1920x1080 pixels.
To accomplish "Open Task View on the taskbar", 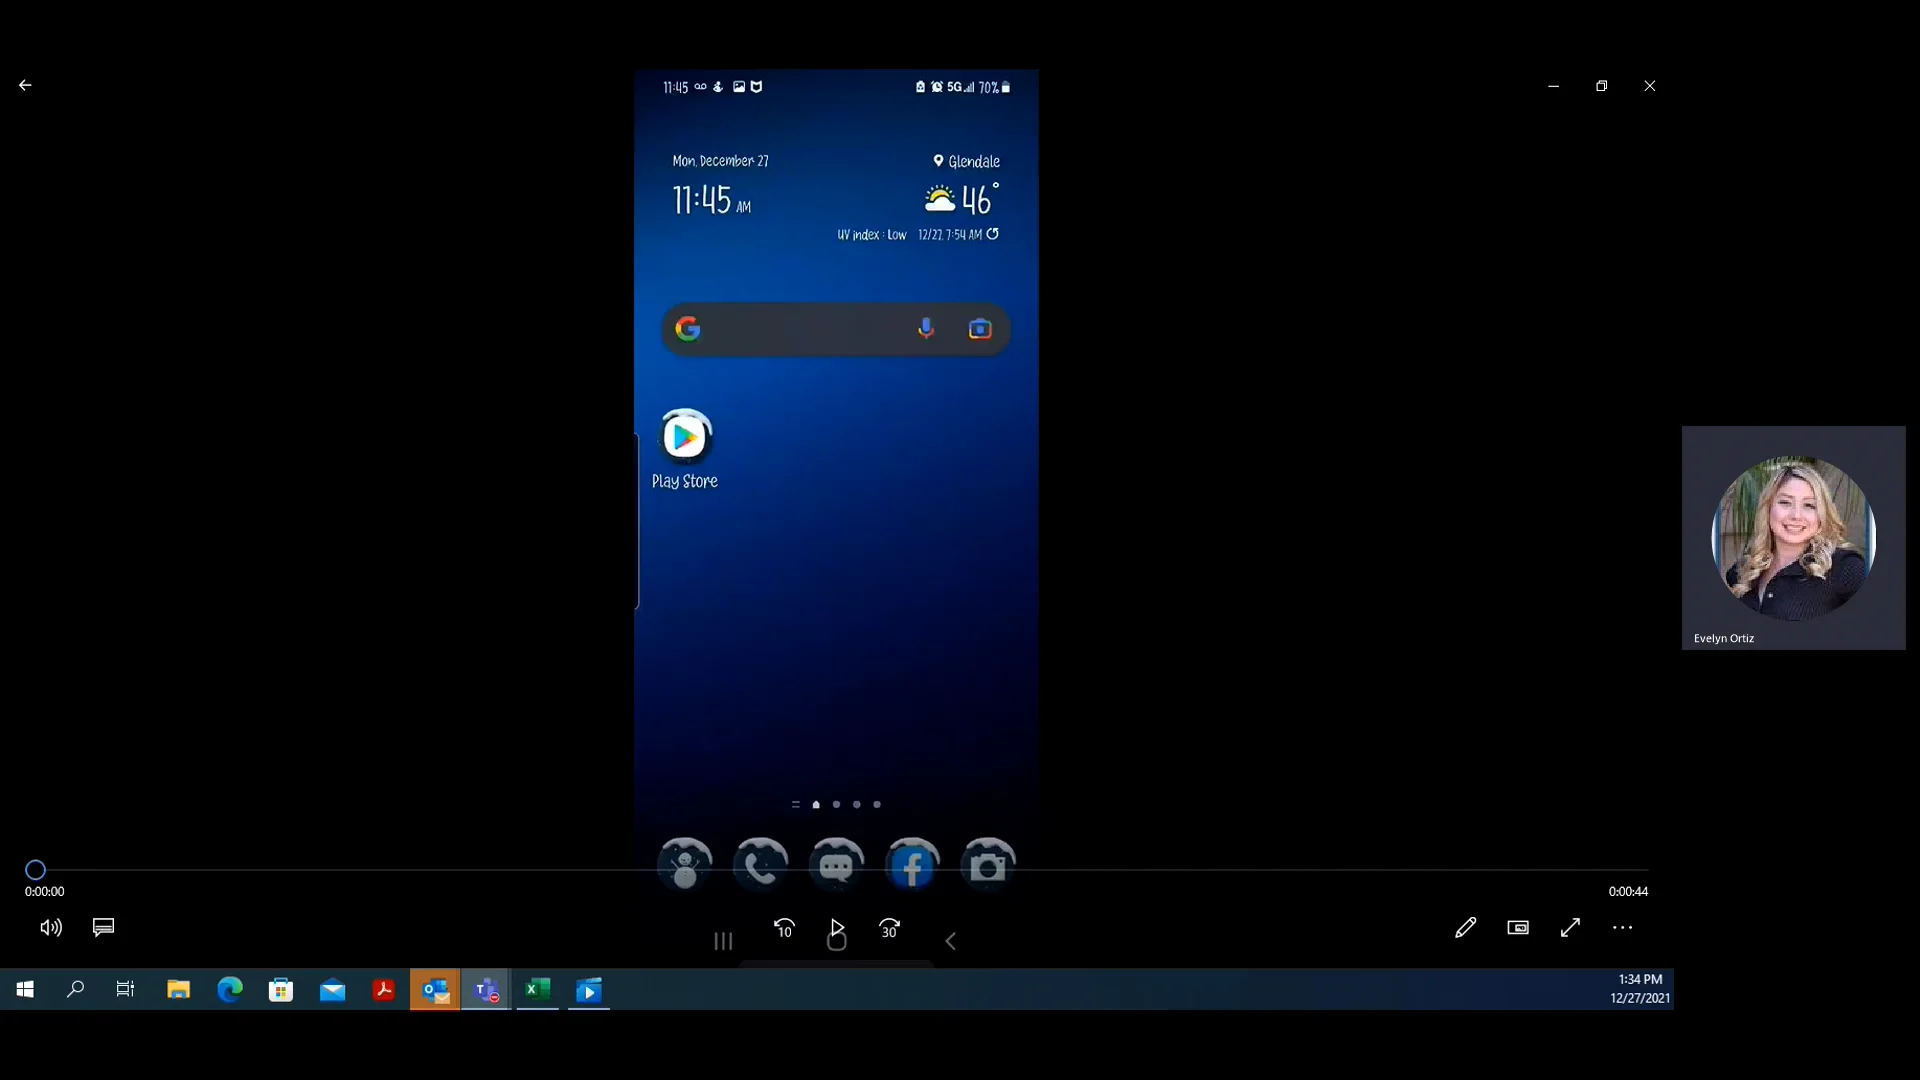I will coord(125,990).
